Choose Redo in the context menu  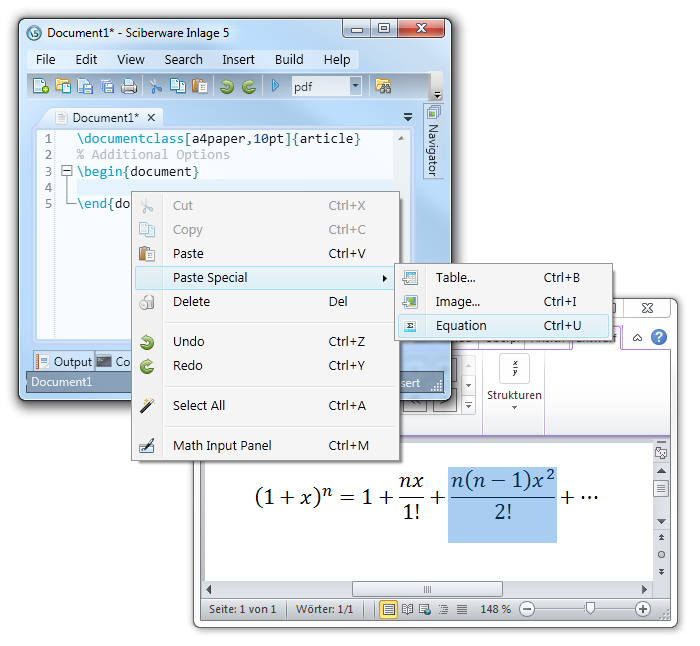pos(265,366)
